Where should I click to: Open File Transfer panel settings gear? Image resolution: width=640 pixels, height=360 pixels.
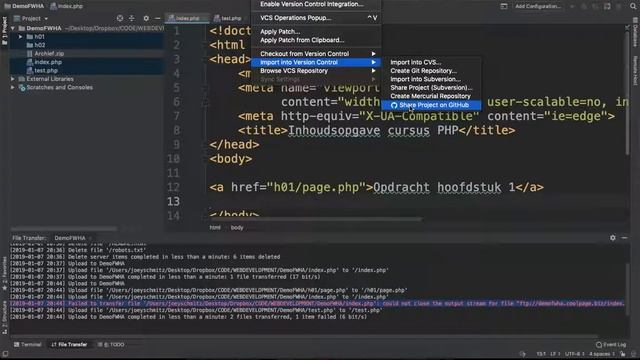613,238
